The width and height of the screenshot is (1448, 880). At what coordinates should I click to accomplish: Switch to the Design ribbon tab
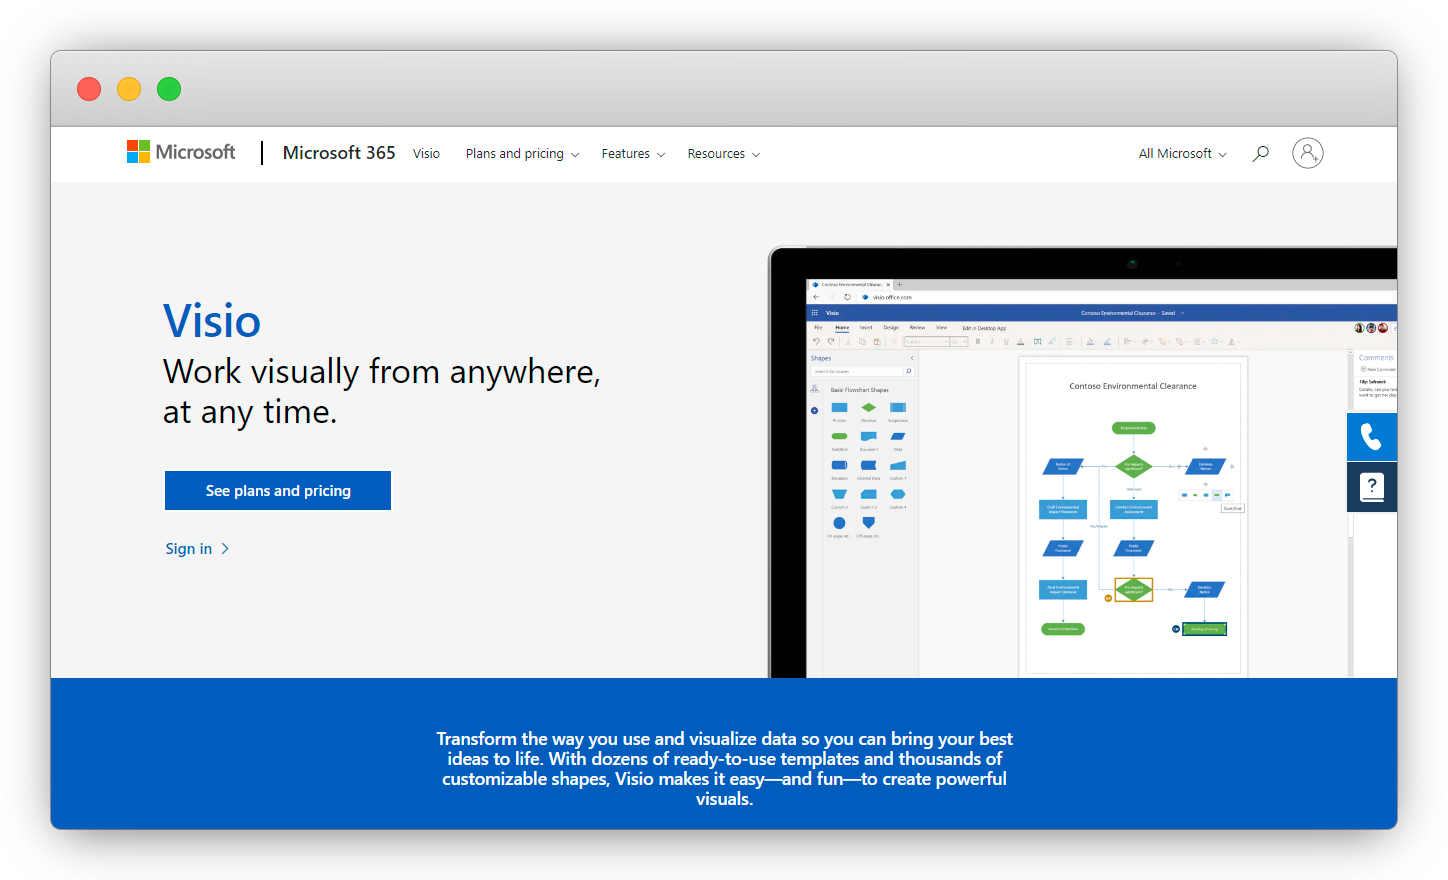[891, 327]
